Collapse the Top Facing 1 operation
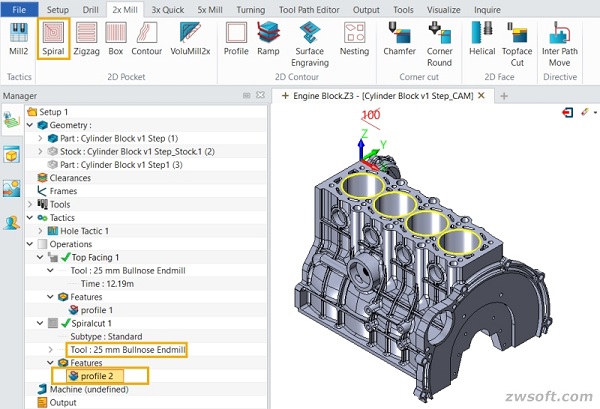 (40, 257)
